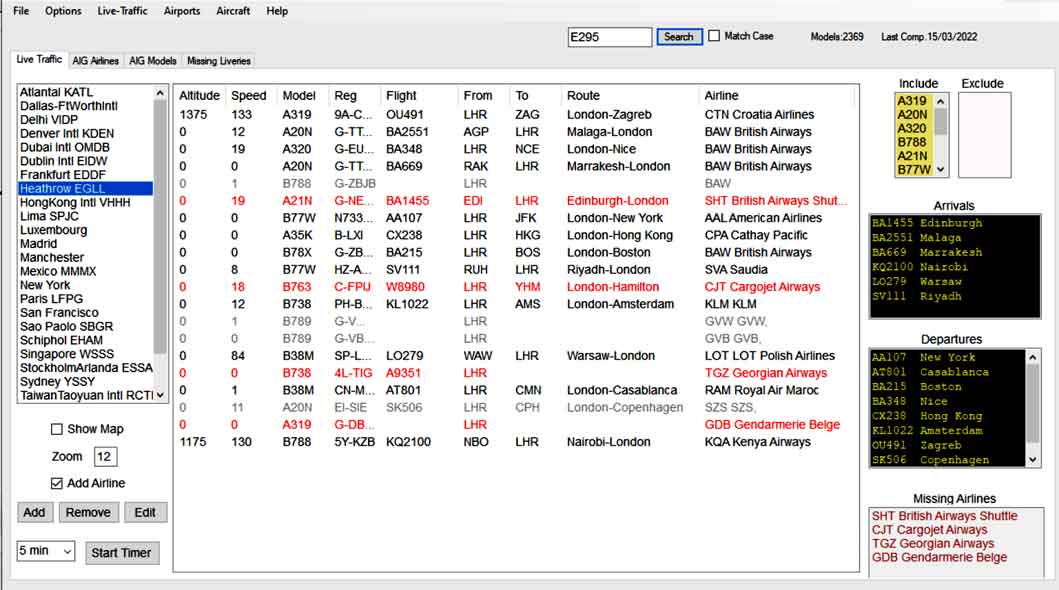Select flight LO279 Warsaw-London row
Screen dimensions: 1059x590
pyautogui.click(x=515, y=356)
